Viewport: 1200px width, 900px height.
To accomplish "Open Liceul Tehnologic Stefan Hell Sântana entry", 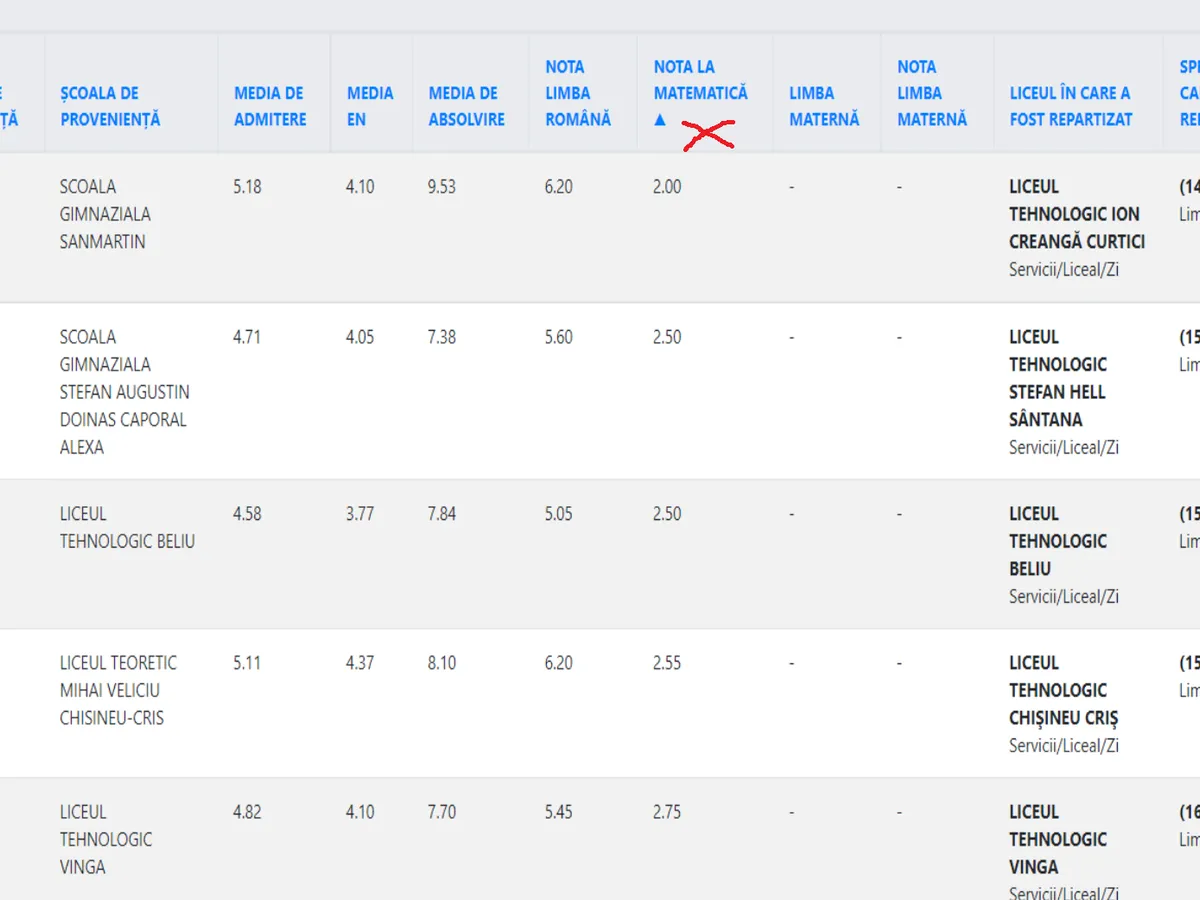I will (1058, 378).
